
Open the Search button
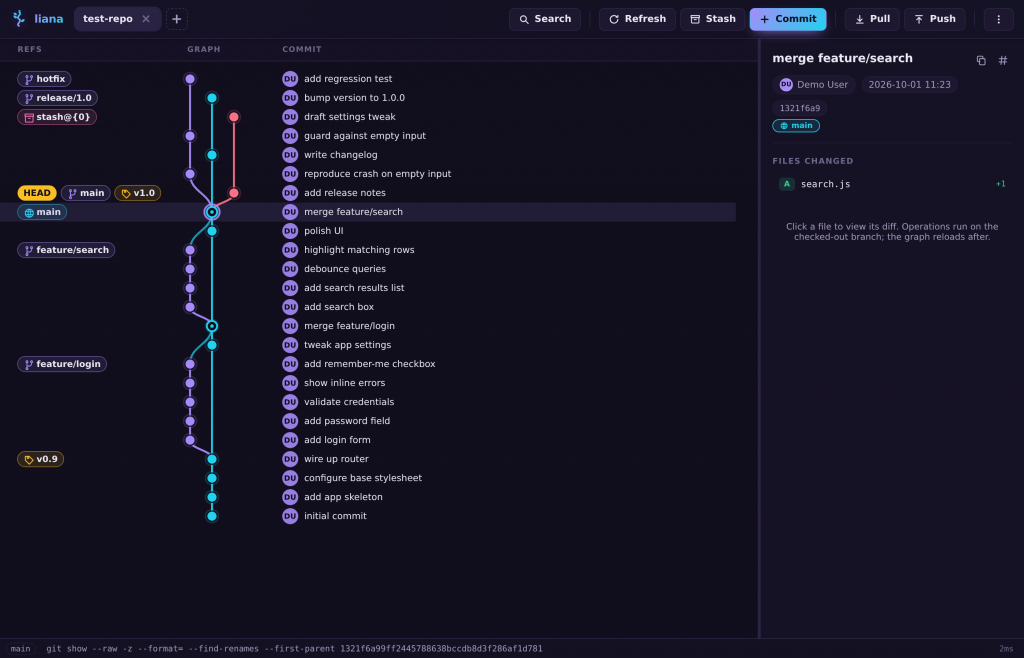[545, 19]
